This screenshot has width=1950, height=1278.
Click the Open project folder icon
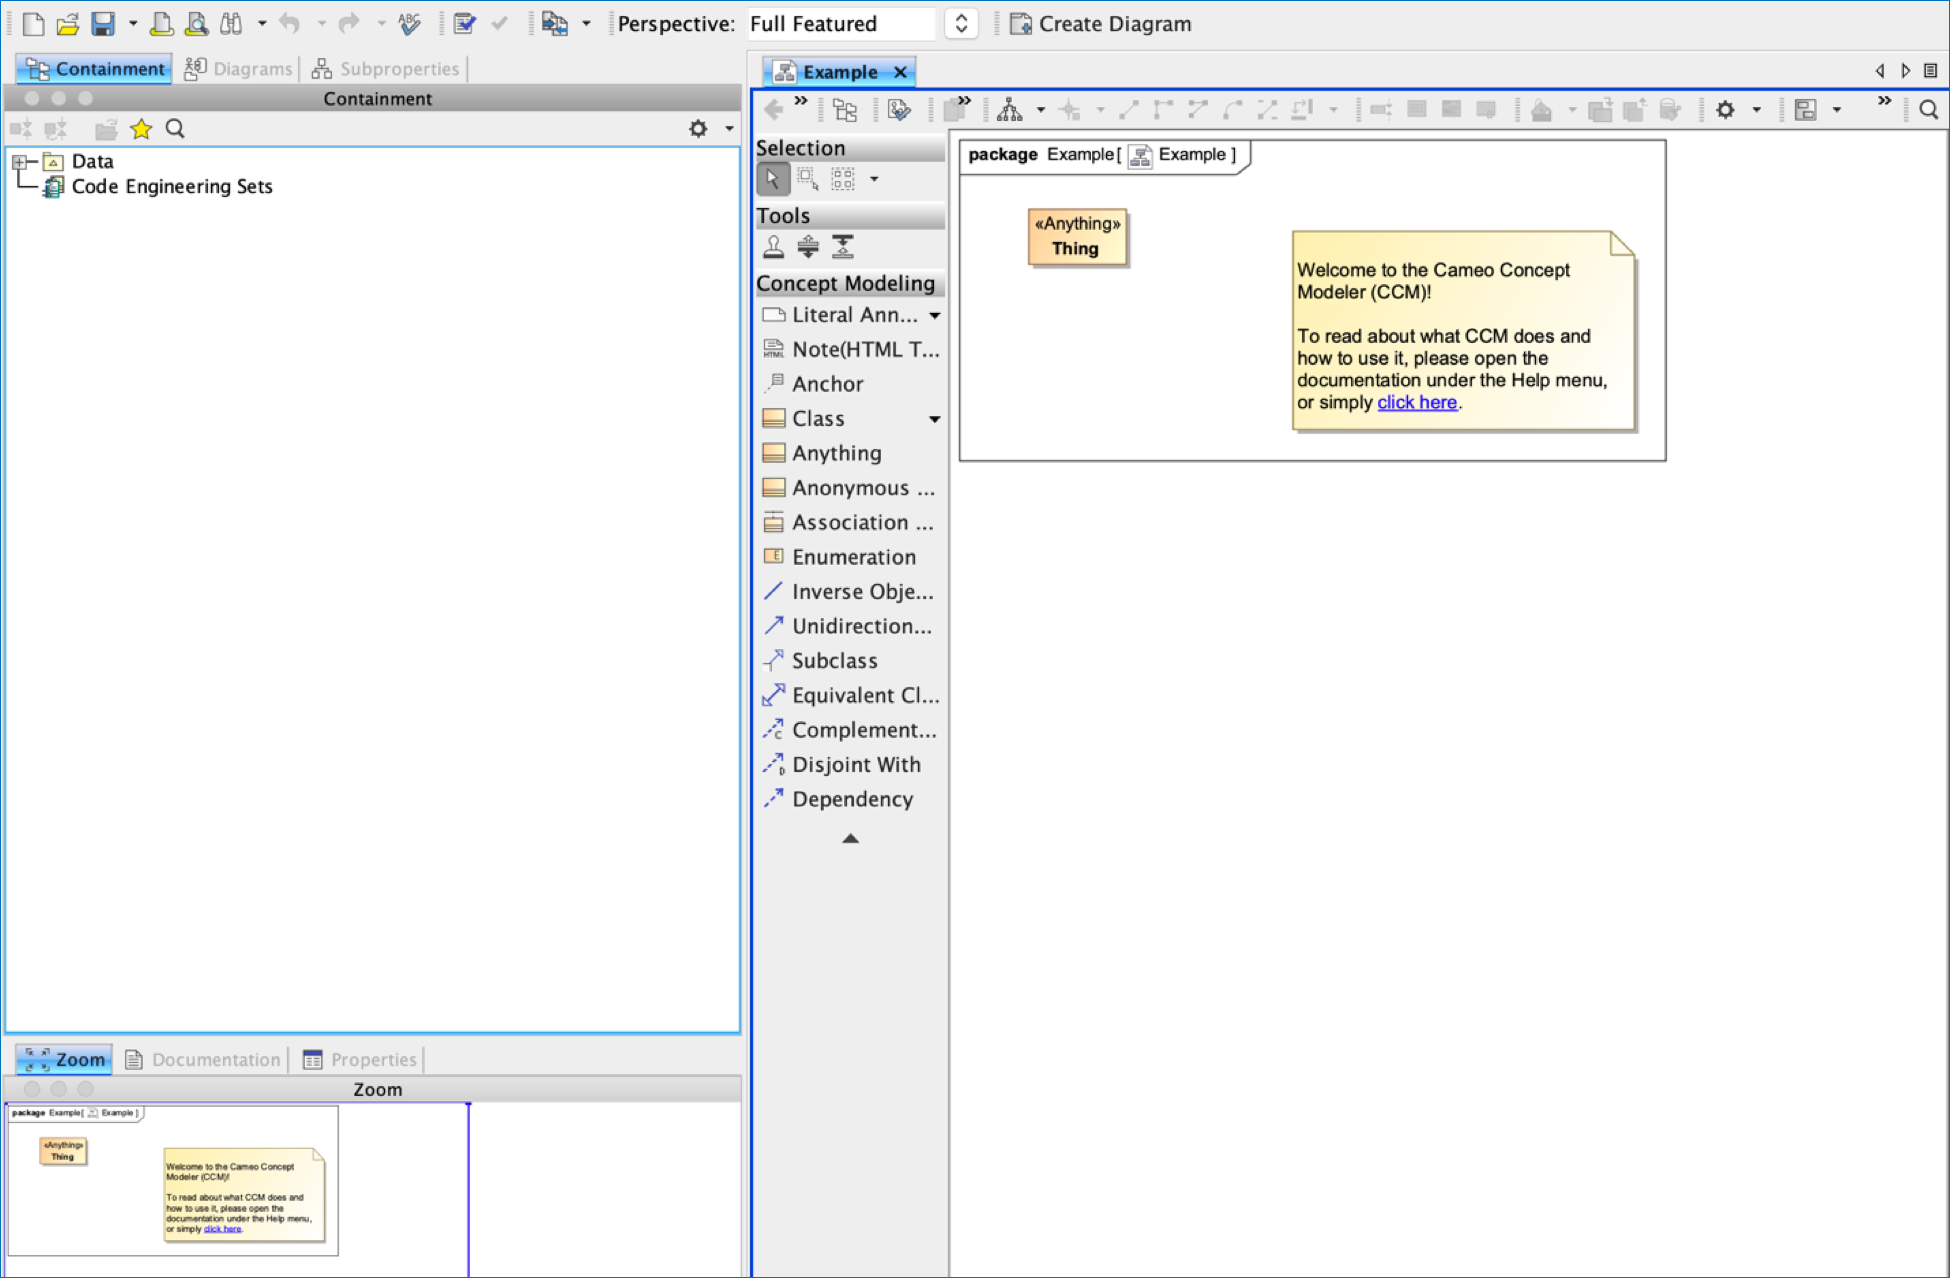coord(67,24)
